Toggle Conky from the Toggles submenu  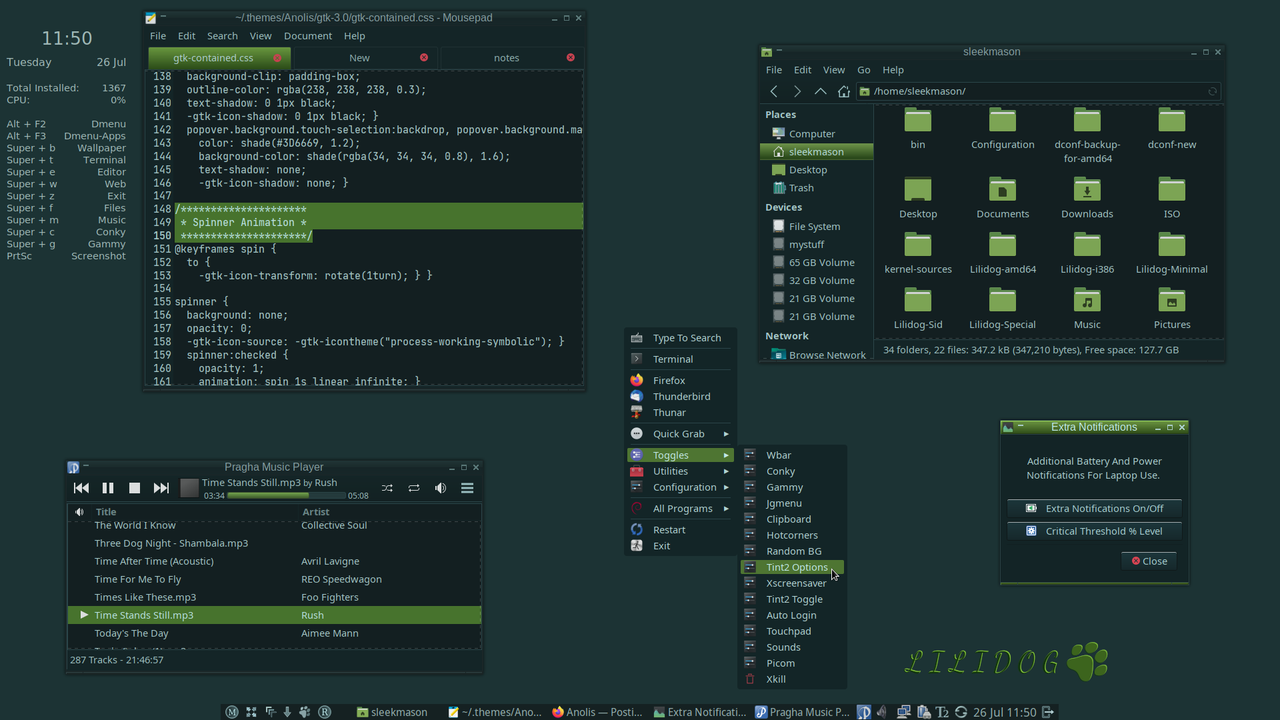coord(793,471)
